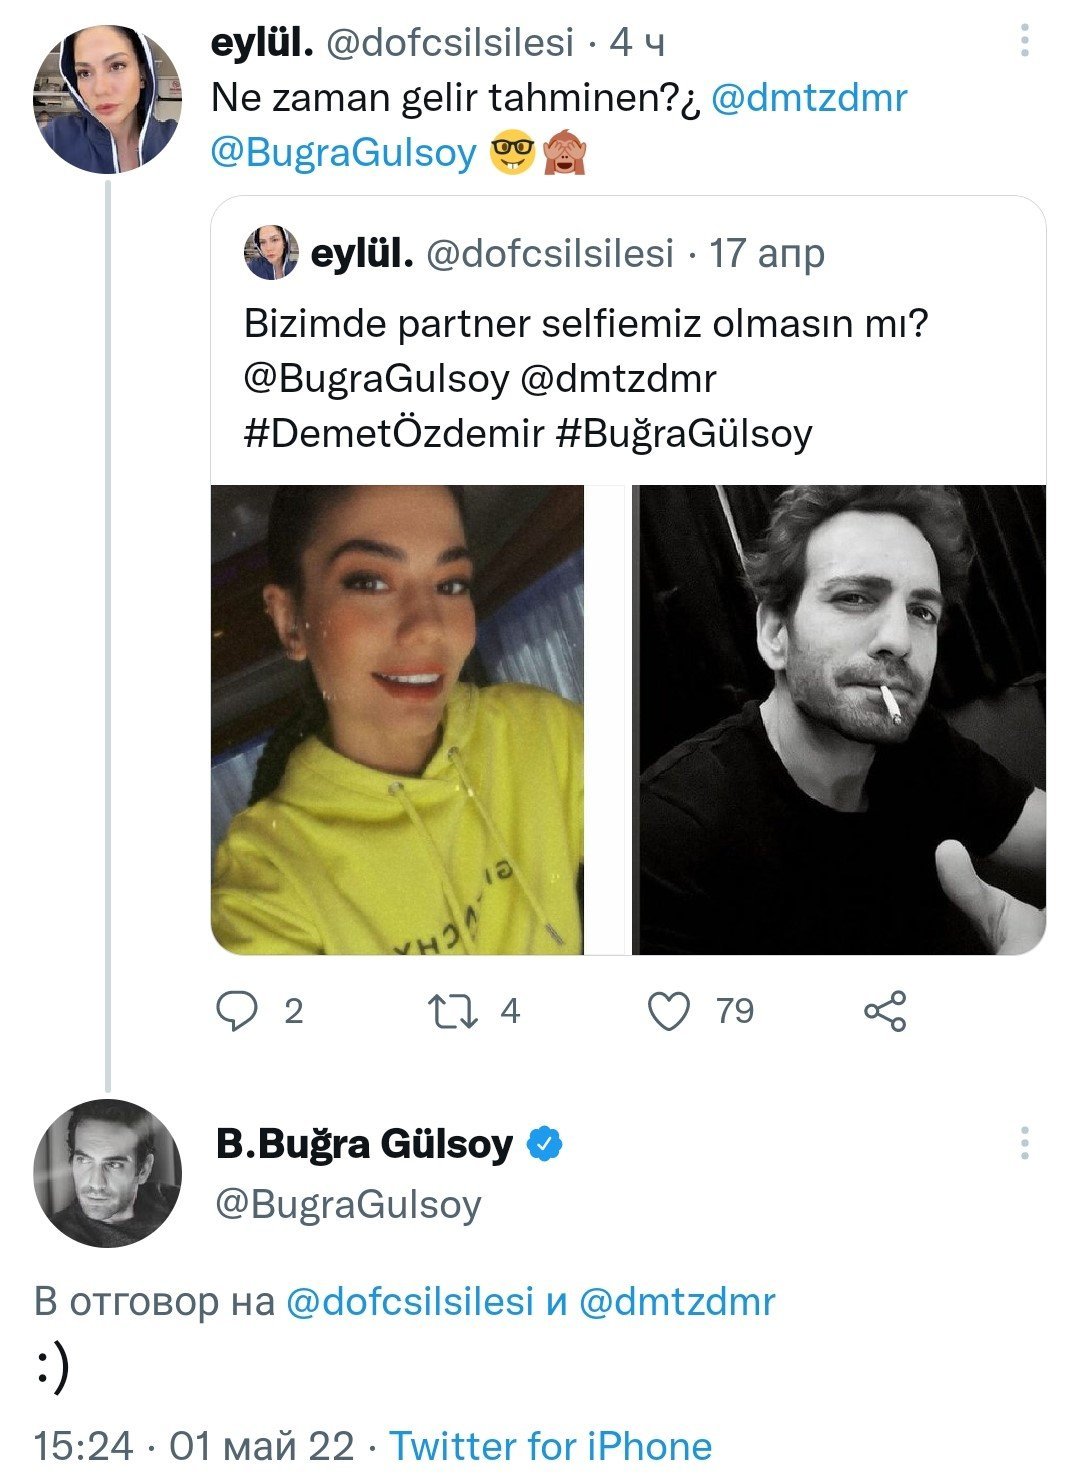The width and height of the screenshot is (1080, 1483).
Task: Open three-dot menu on eylül's tweet
Action: click(1025, 41)
